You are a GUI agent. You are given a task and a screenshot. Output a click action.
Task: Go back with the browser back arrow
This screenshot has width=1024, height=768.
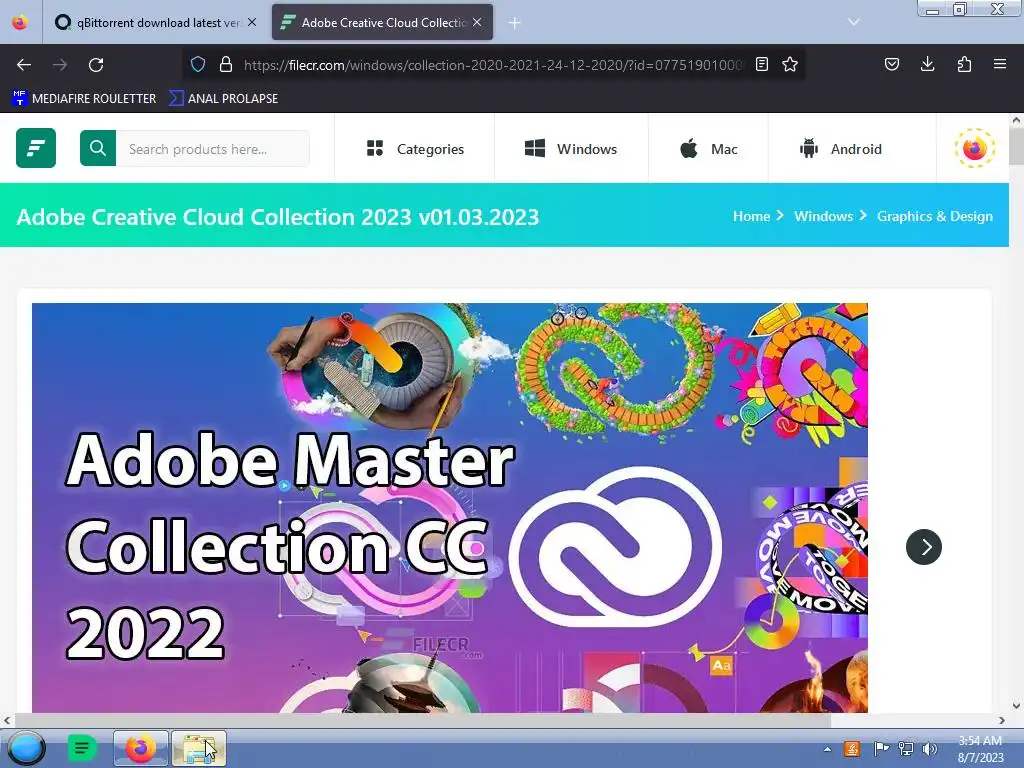pos(24,65)
